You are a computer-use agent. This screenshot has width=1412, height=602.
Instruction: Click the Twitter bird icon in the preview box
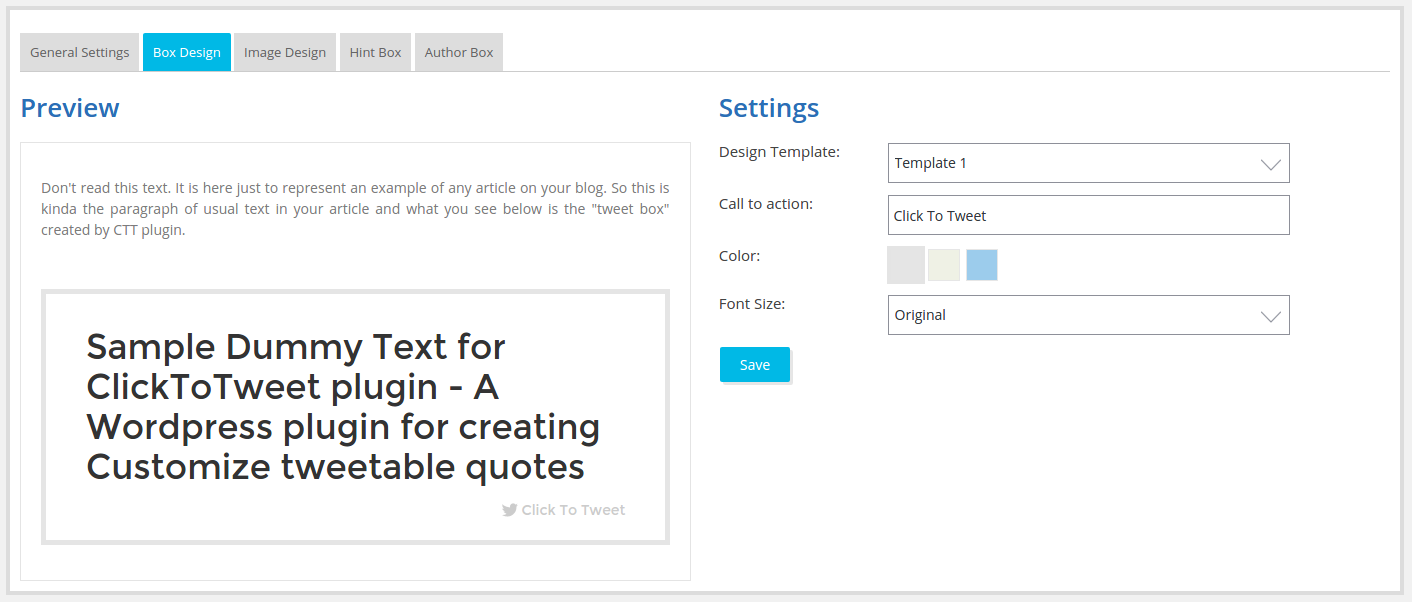[x=510, y=509]
